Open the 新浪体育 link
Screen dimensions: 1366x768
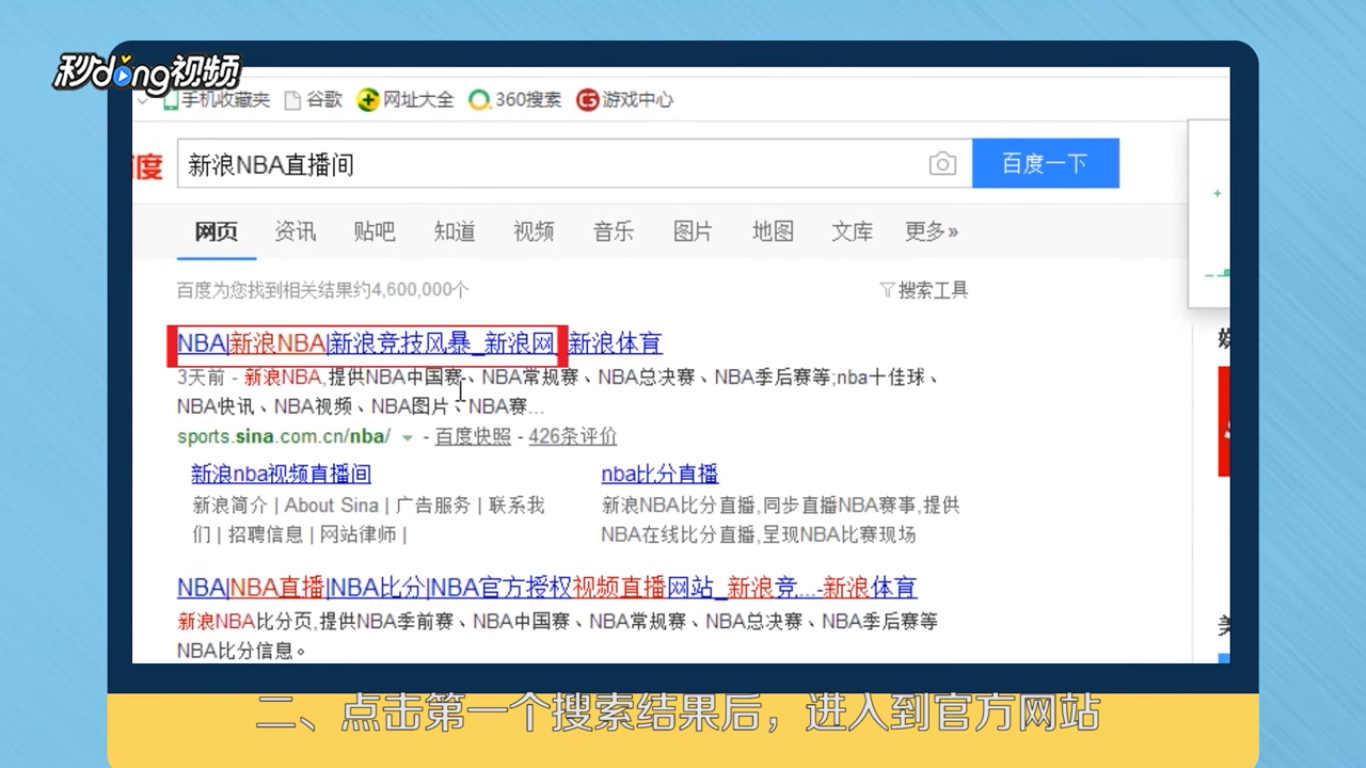pos(616,343)
